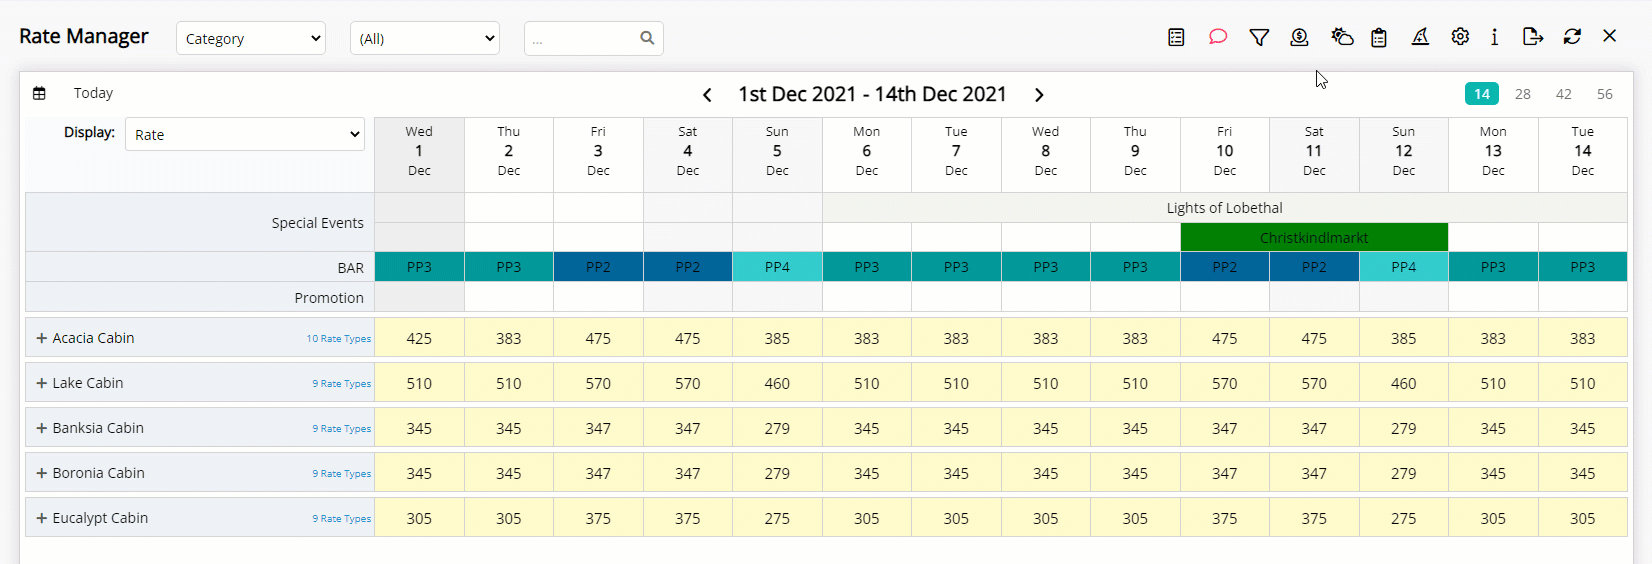Open the gear settings icon
1652x564 pixels.
[x=1460, y=37]
